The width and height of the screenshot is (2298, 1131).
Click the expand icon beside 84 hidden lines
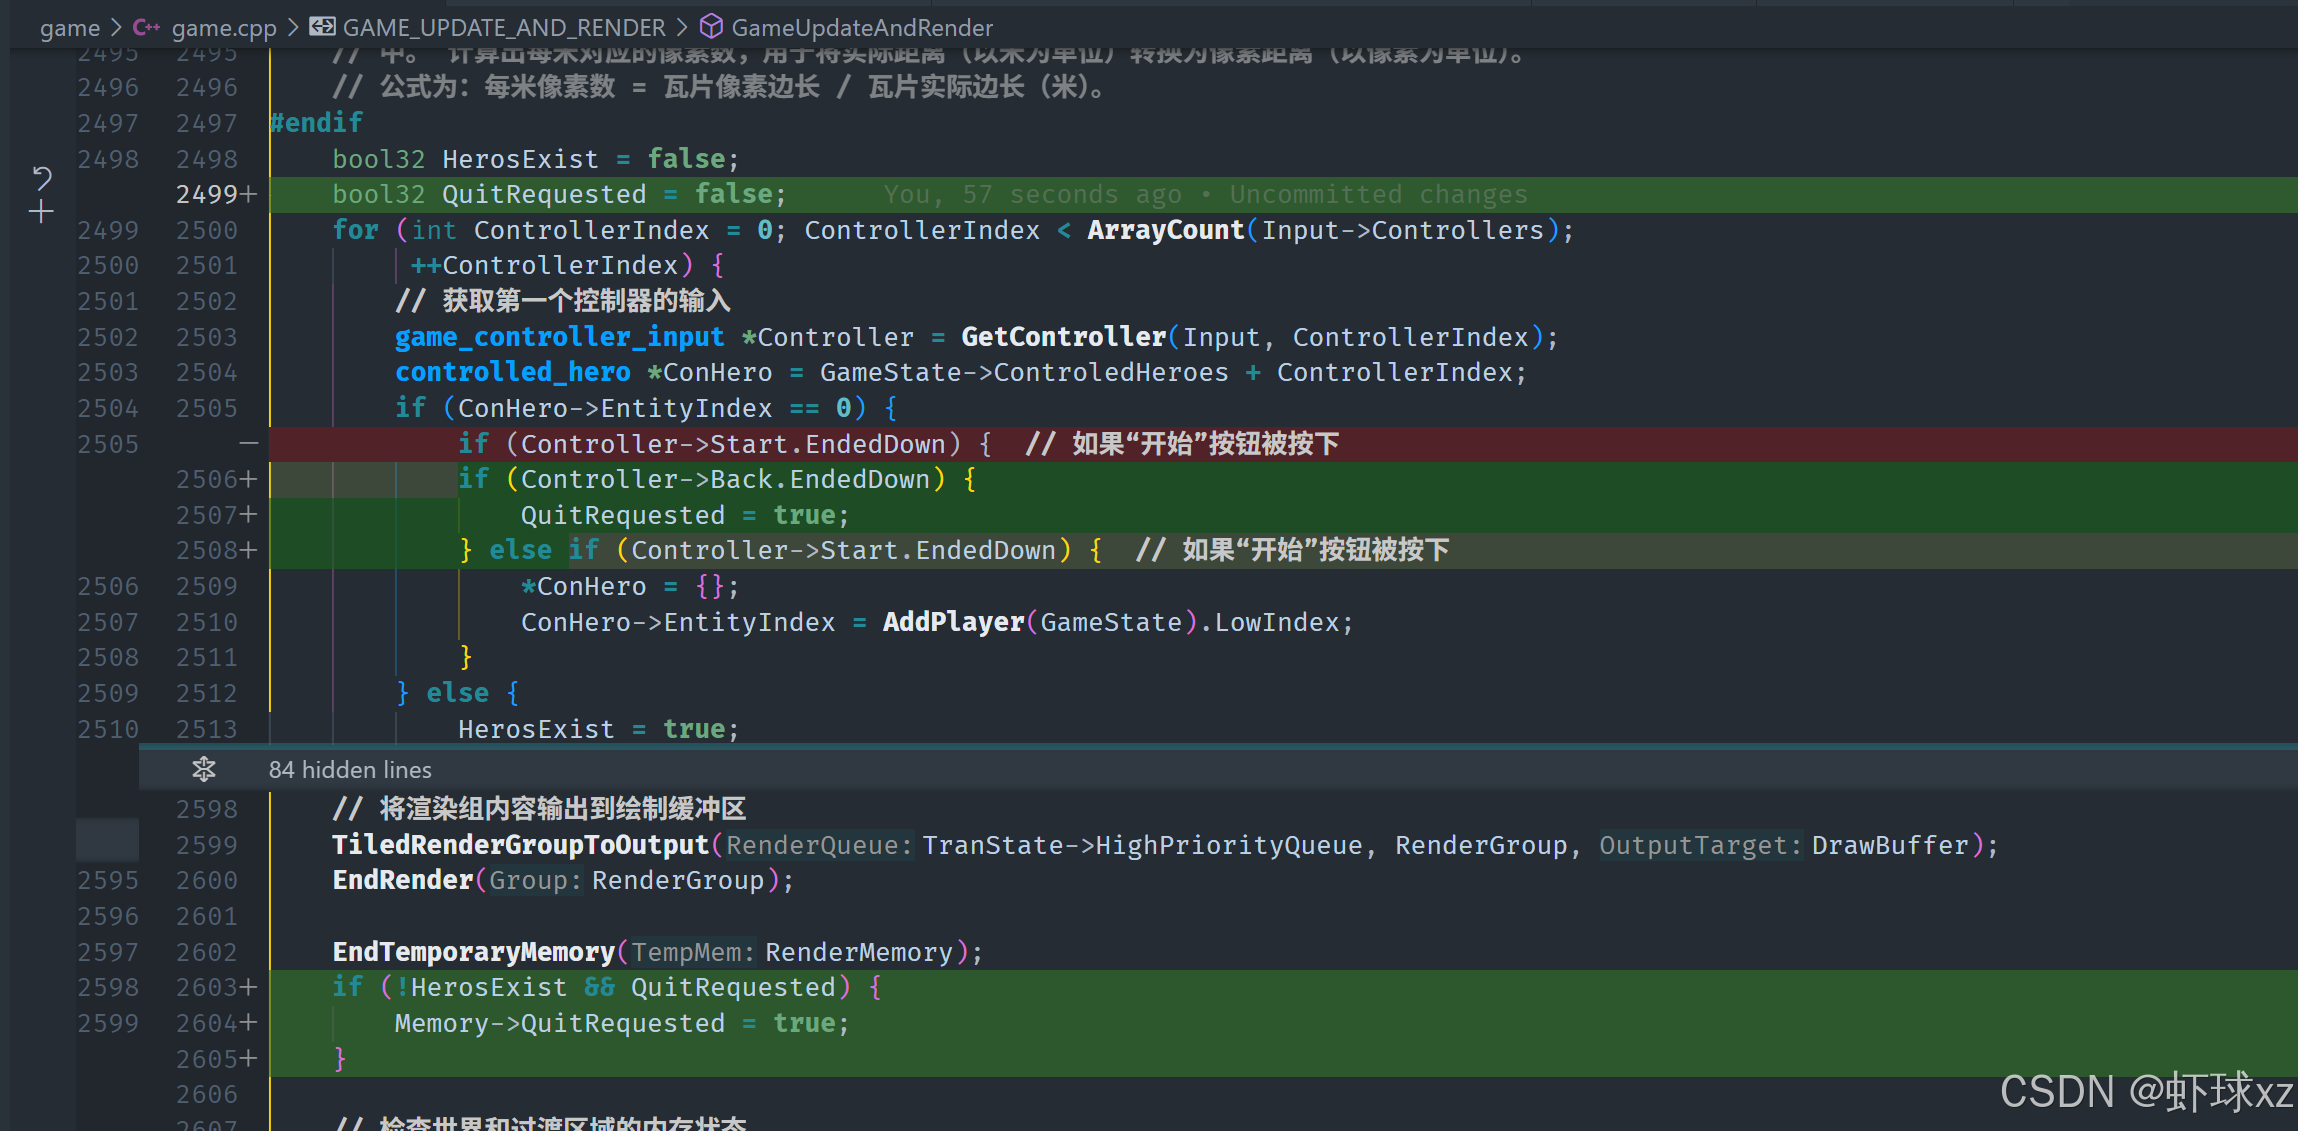pyautogui.click(x=204, y=769)
